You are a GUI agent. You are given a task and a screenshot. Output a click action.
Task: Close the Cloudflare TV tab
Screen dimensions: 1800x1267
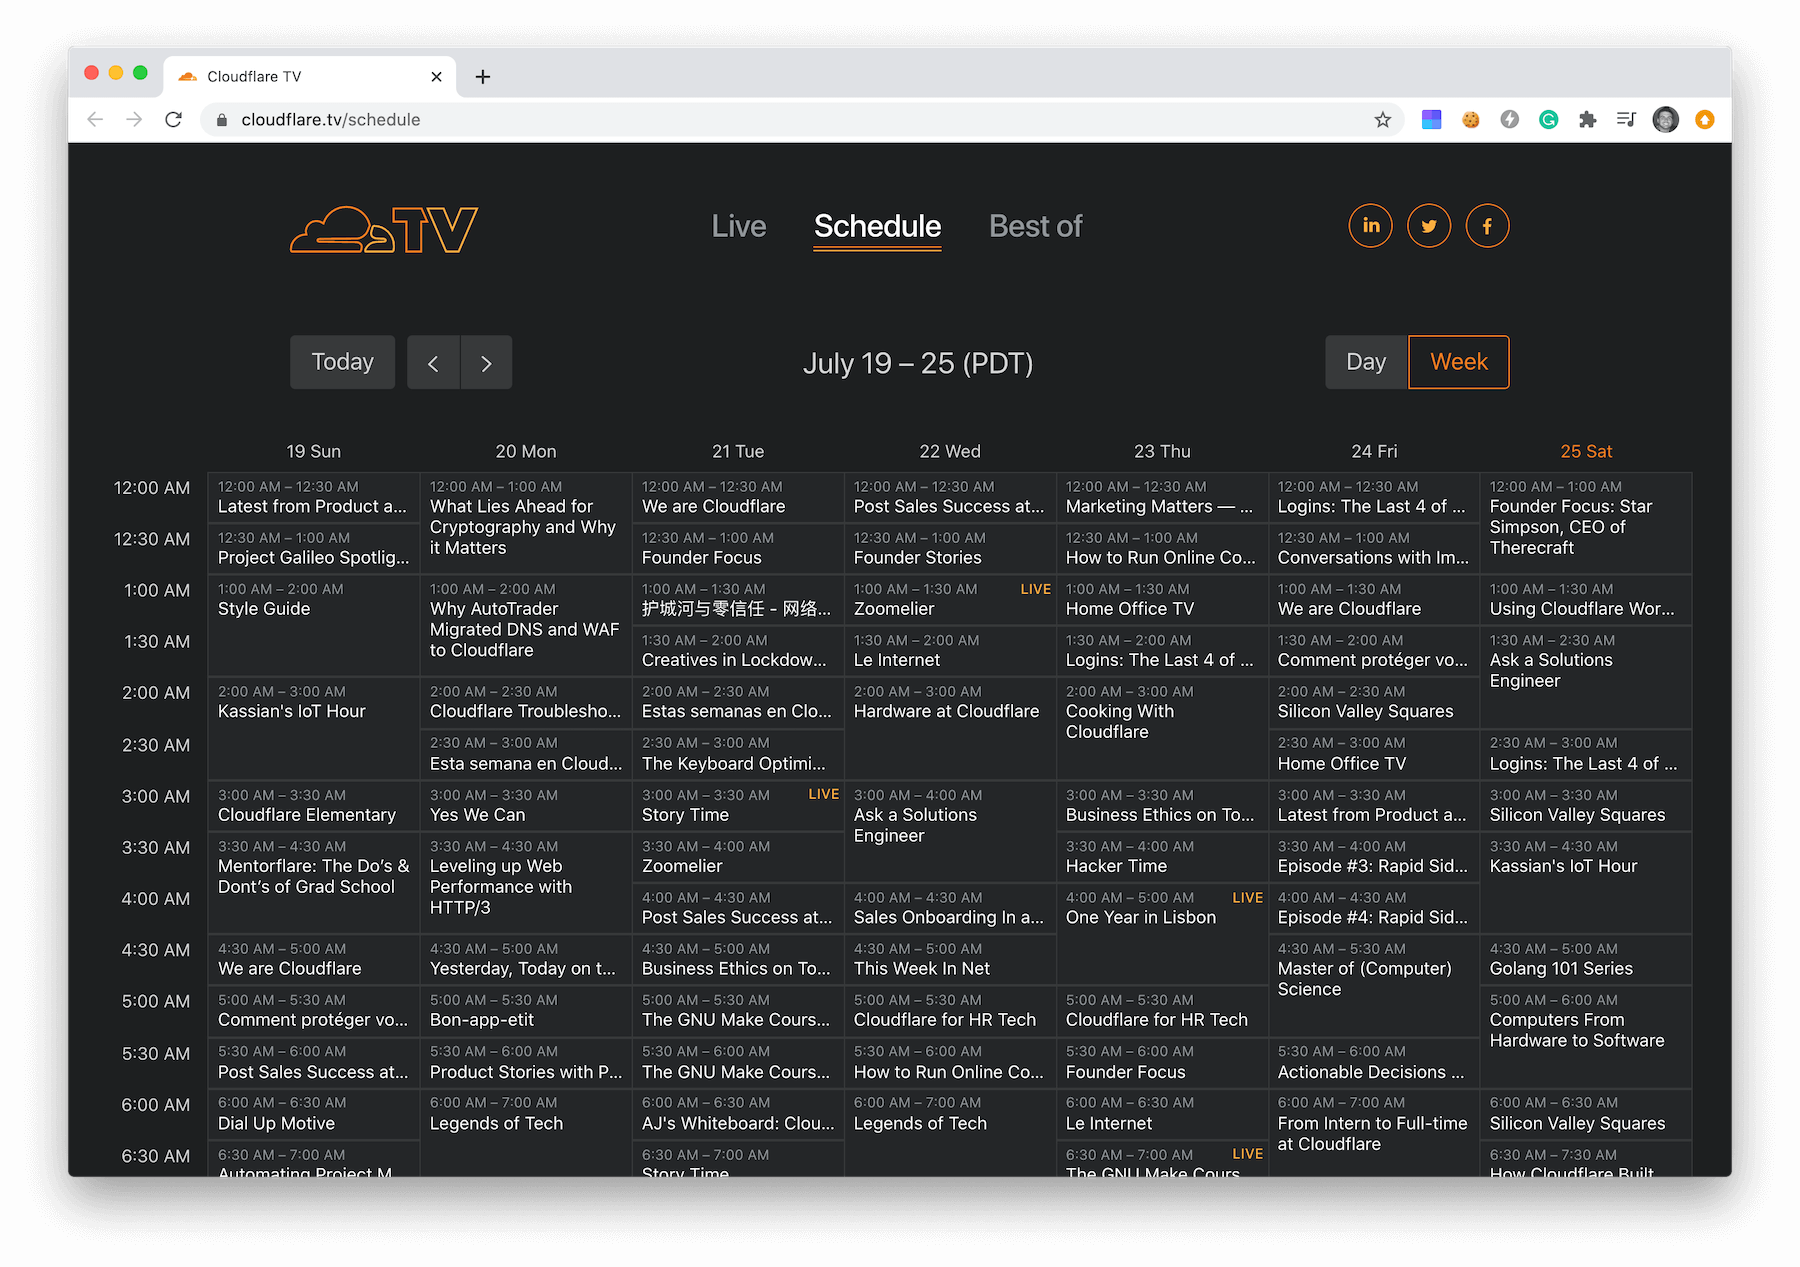point(436,77)
